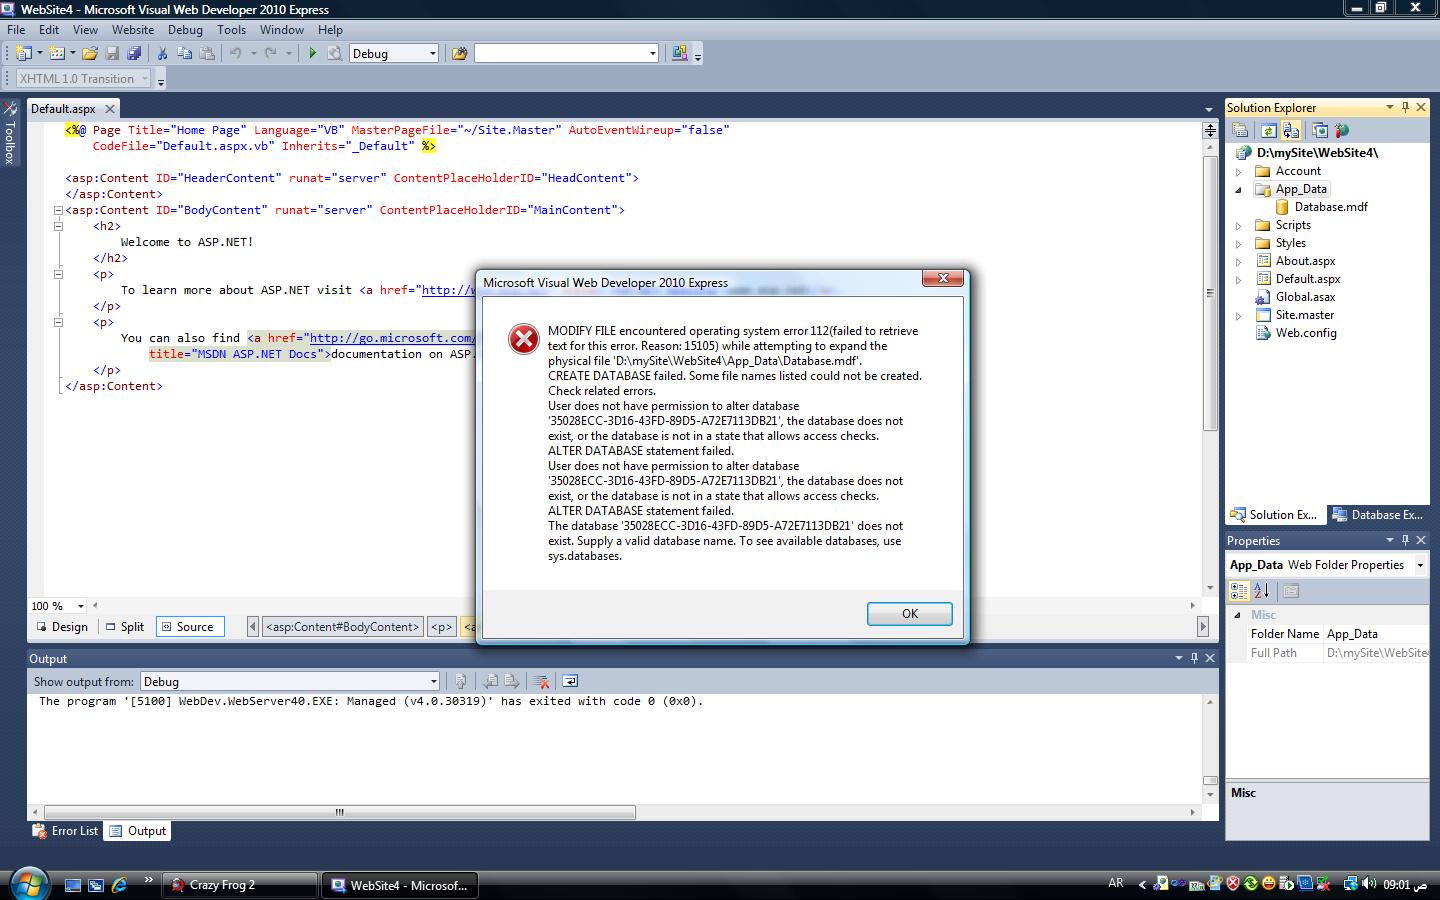Click the Save All icon in toolbar
The image size is (1440, 900).
pyautogui.click(x=134, y=53)
